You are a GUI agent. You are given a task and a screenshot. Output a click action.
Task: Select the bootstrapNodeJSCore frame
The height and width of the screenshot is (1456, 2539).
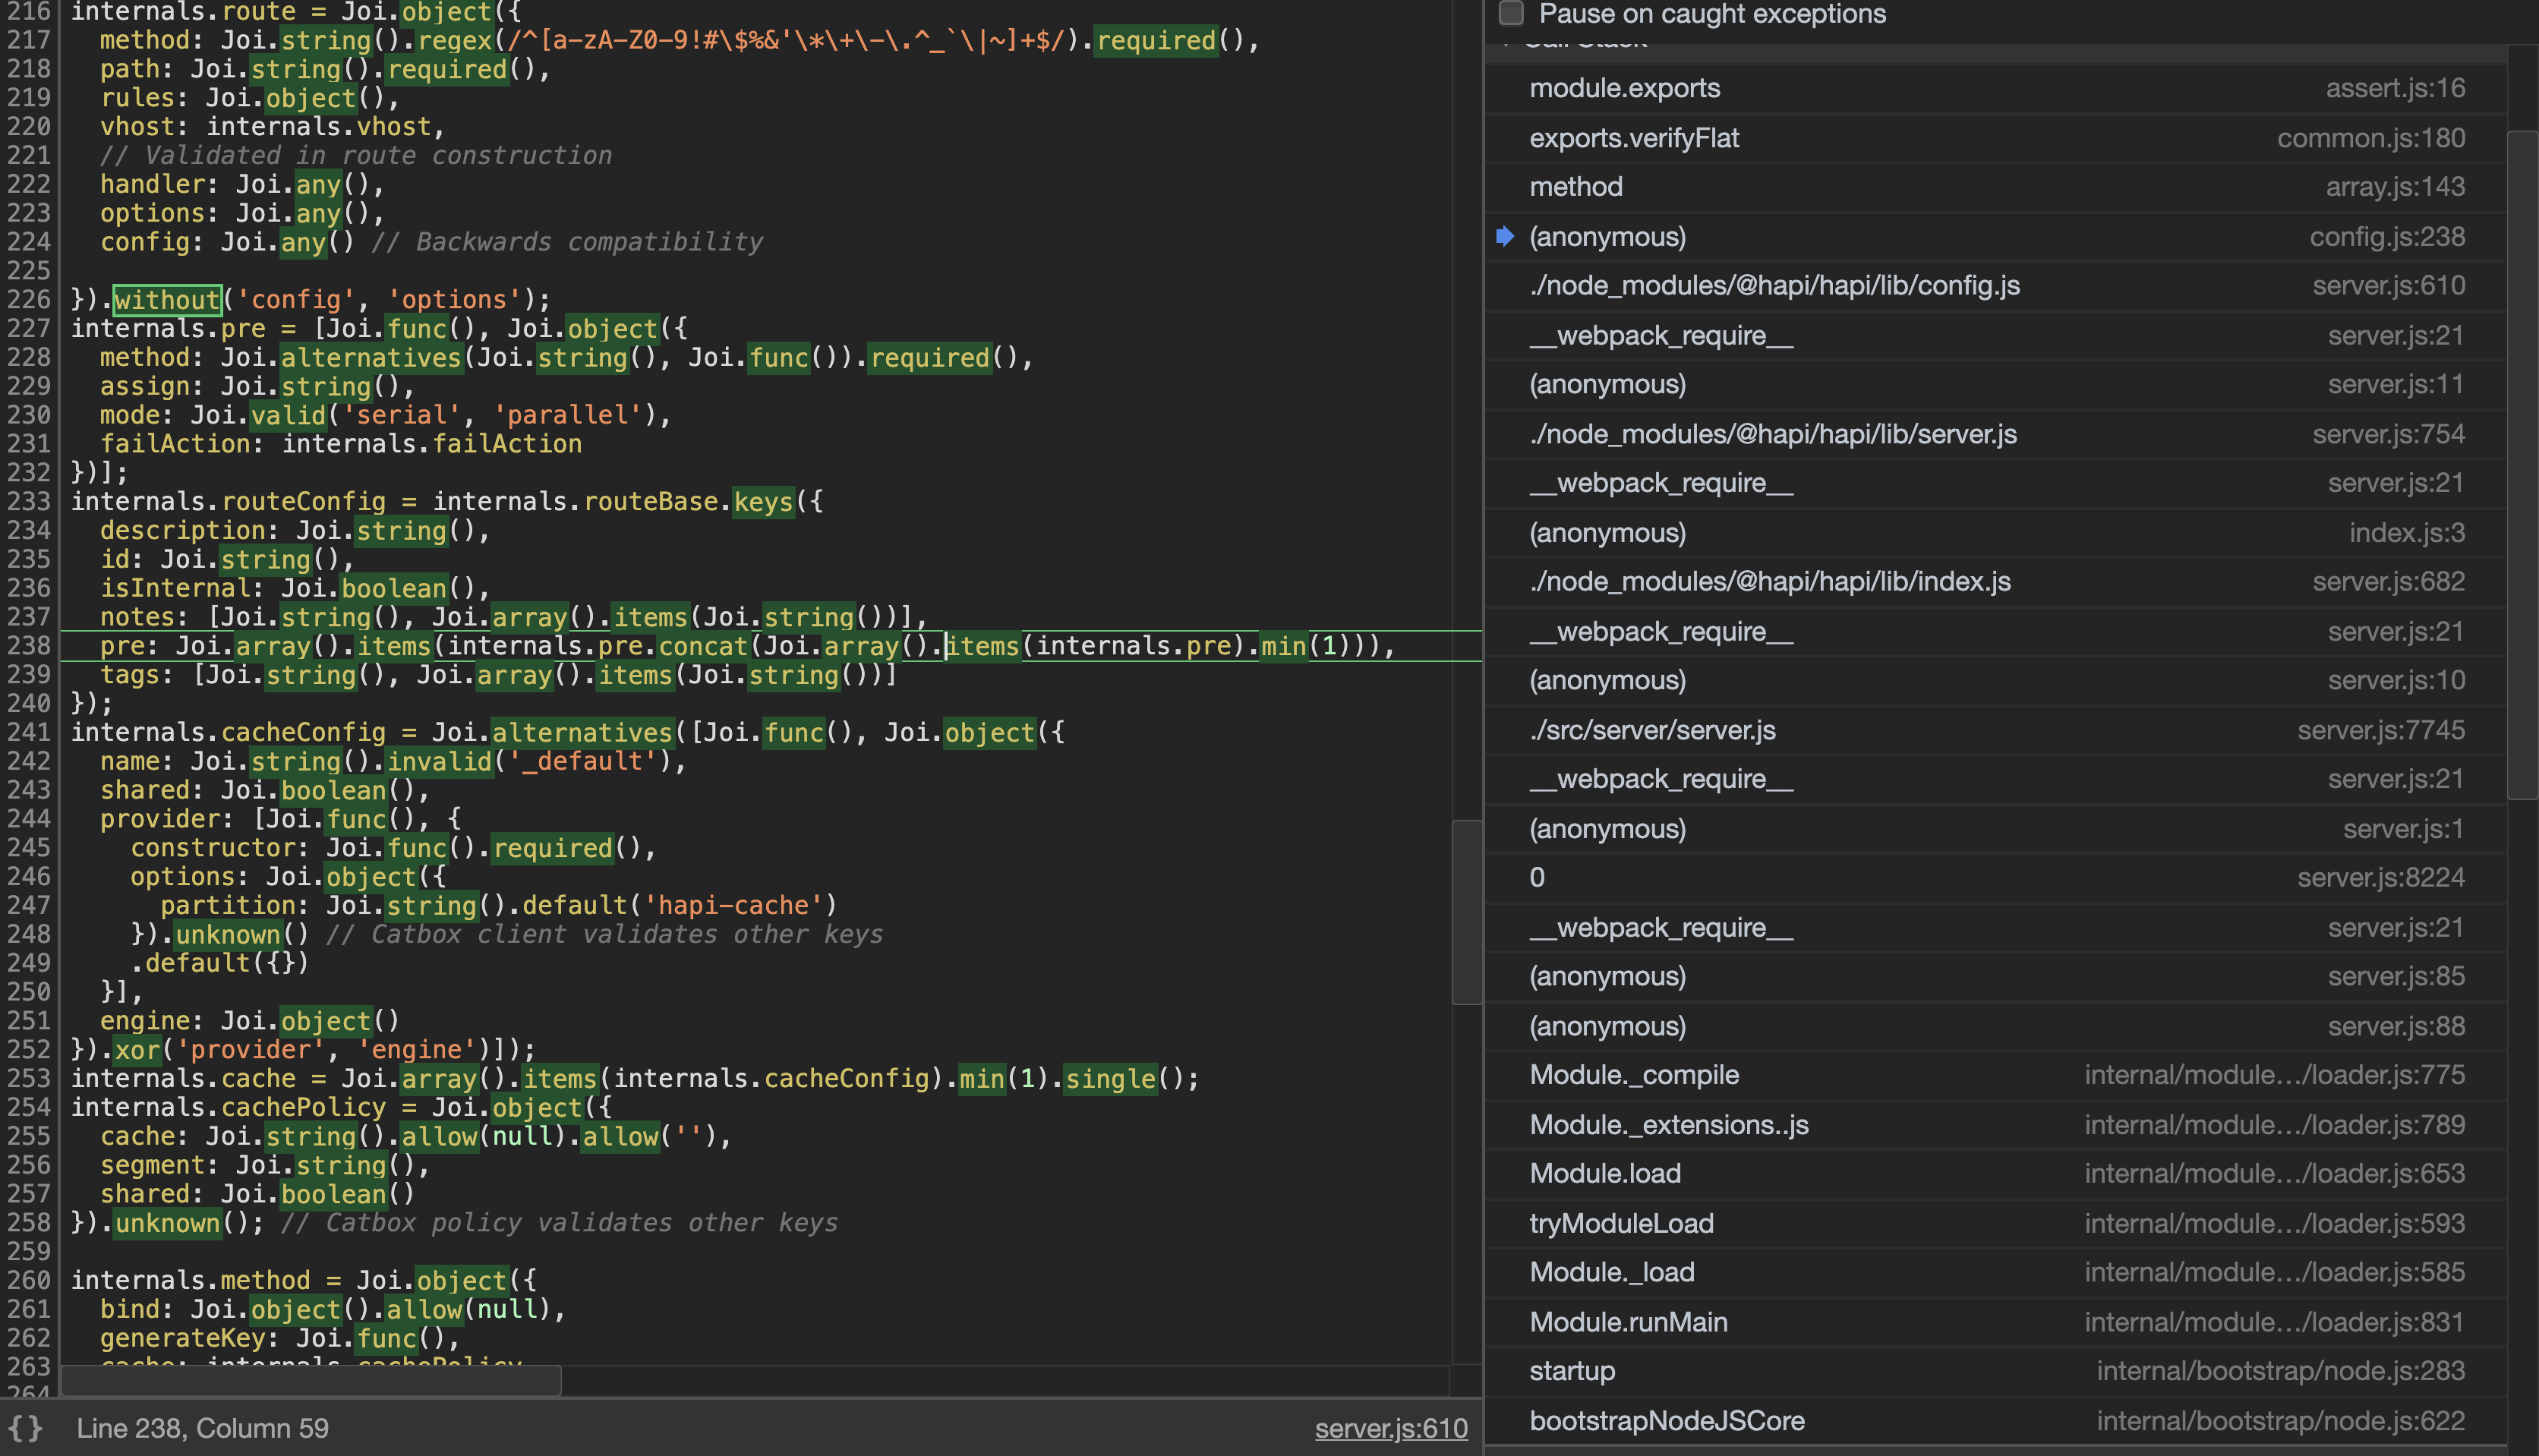click(x=1666, y=1420)
